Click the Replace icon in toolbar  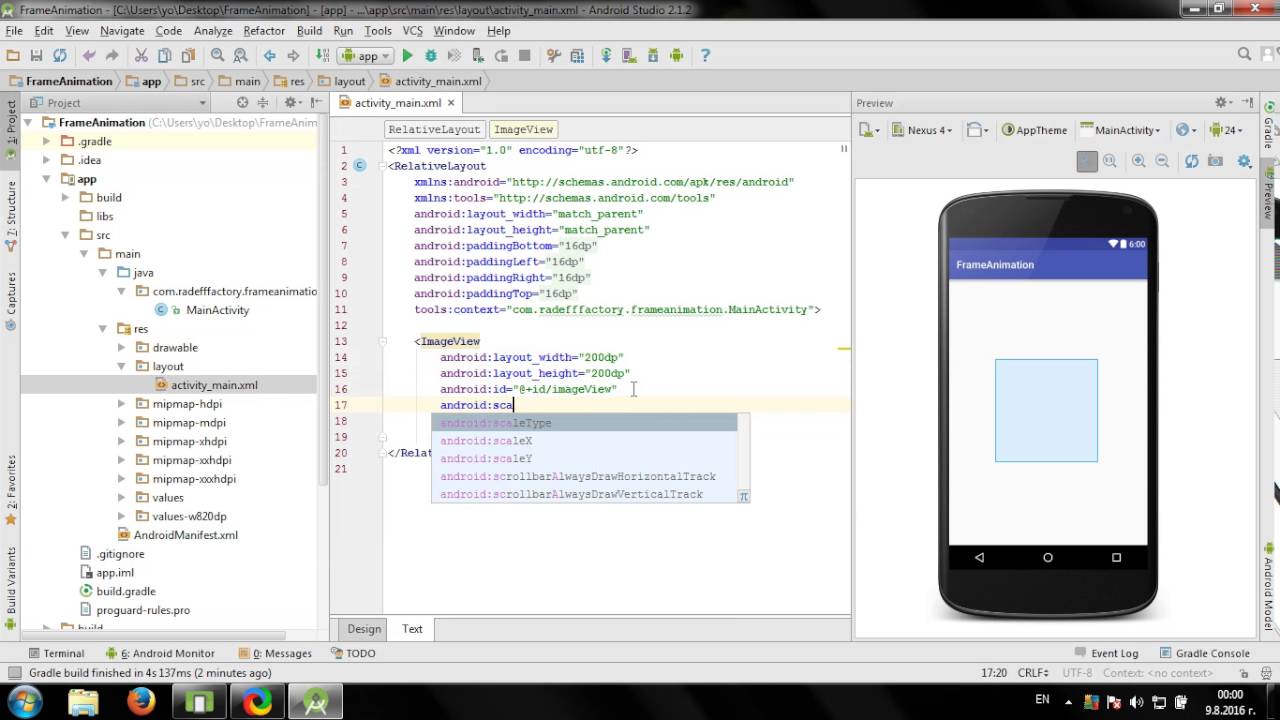(x=240, y=56)
